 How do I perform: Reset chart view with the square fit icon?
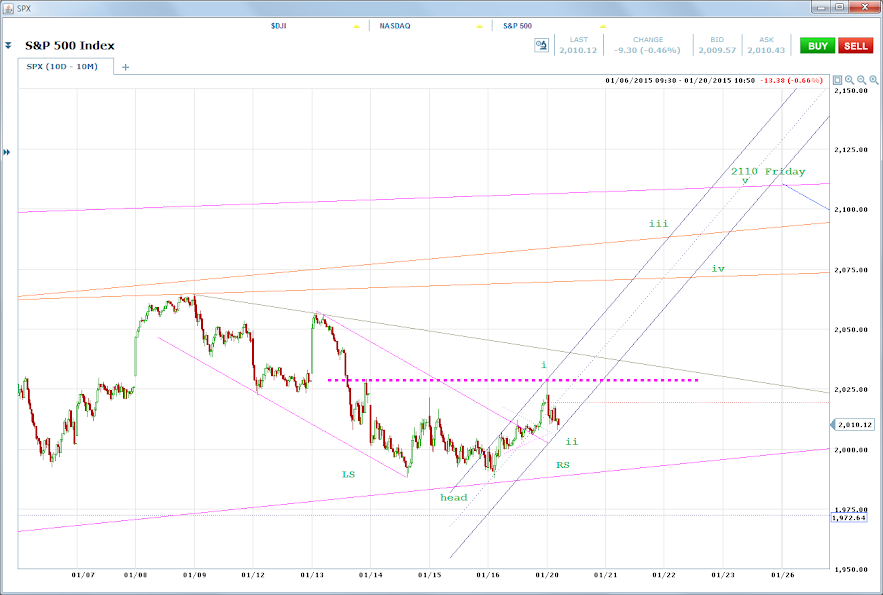tap(837, 80)
